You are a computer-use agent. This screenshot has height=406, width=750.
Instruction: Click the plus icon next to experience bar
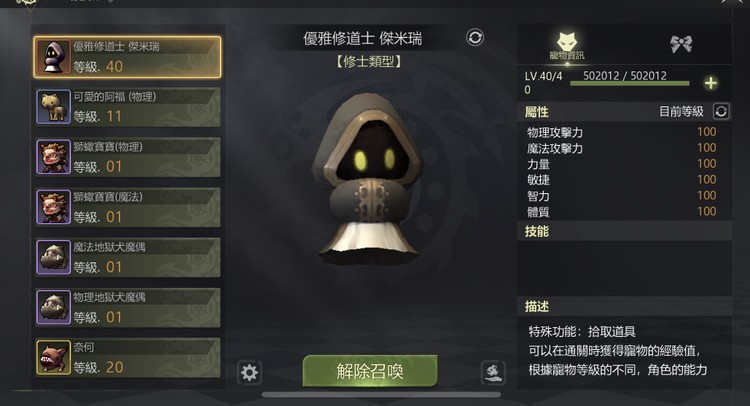(x=711, y=83)
